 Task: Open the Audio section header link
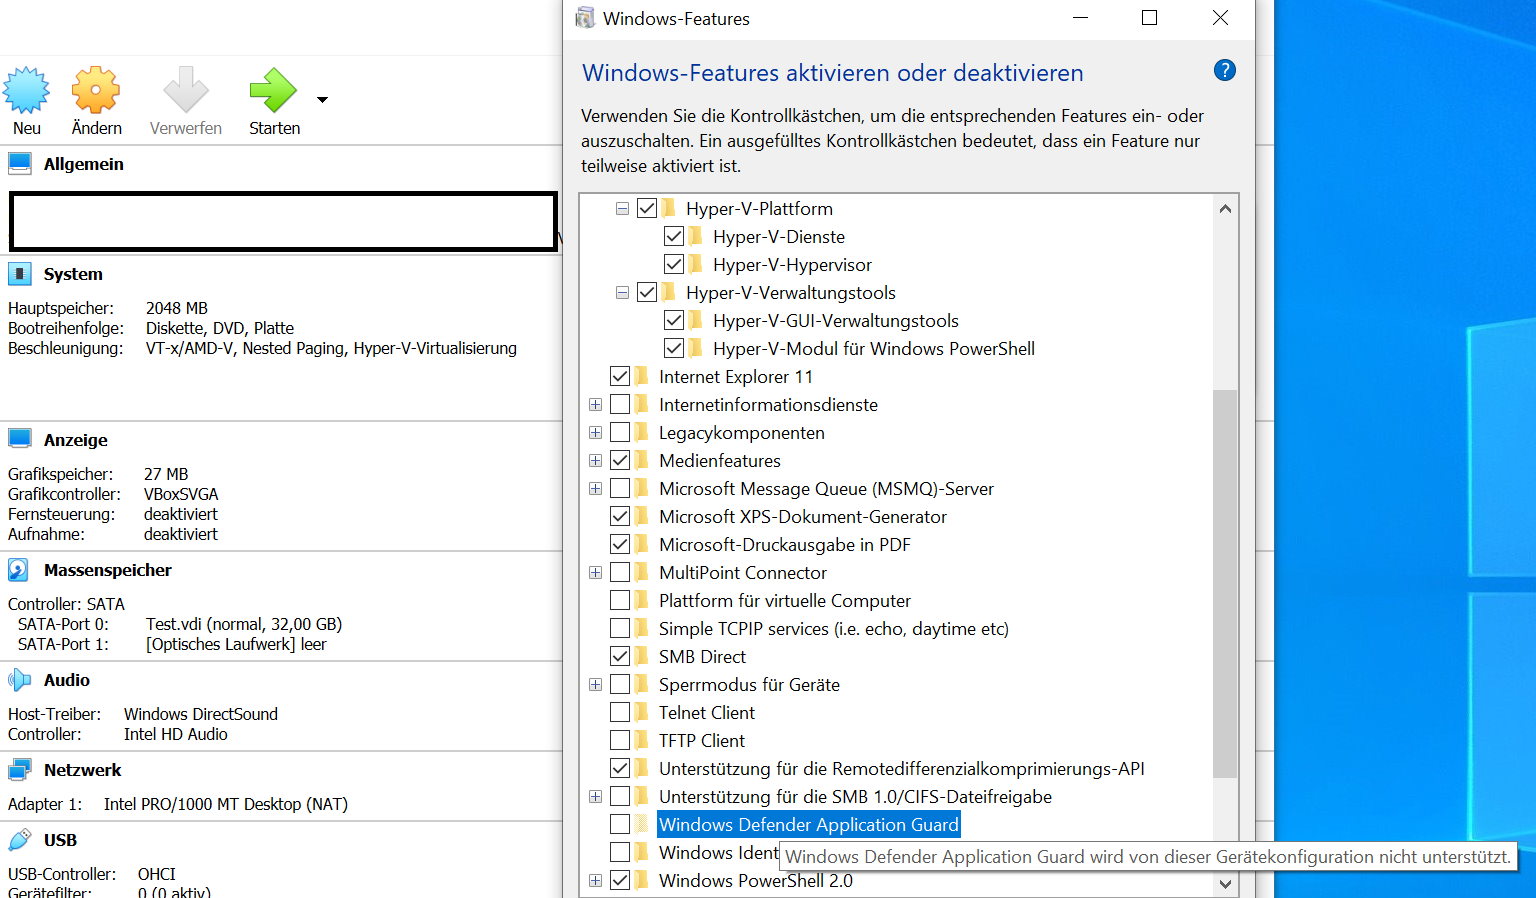click(67, 680)
